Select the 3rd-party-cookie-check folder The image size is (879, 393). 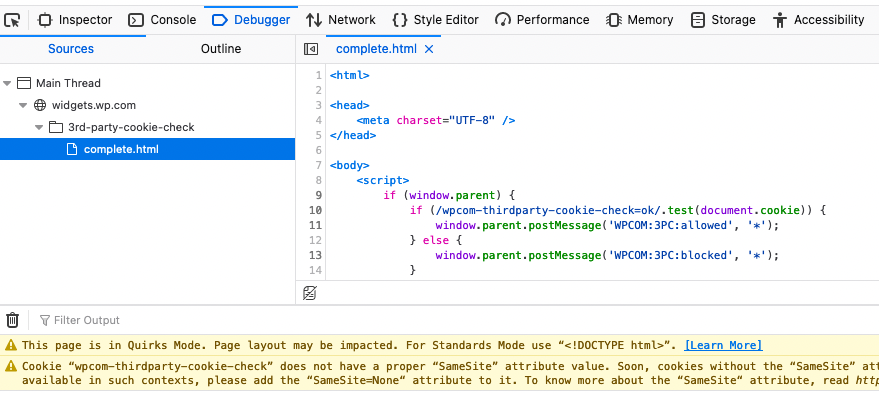coord(131,127)
